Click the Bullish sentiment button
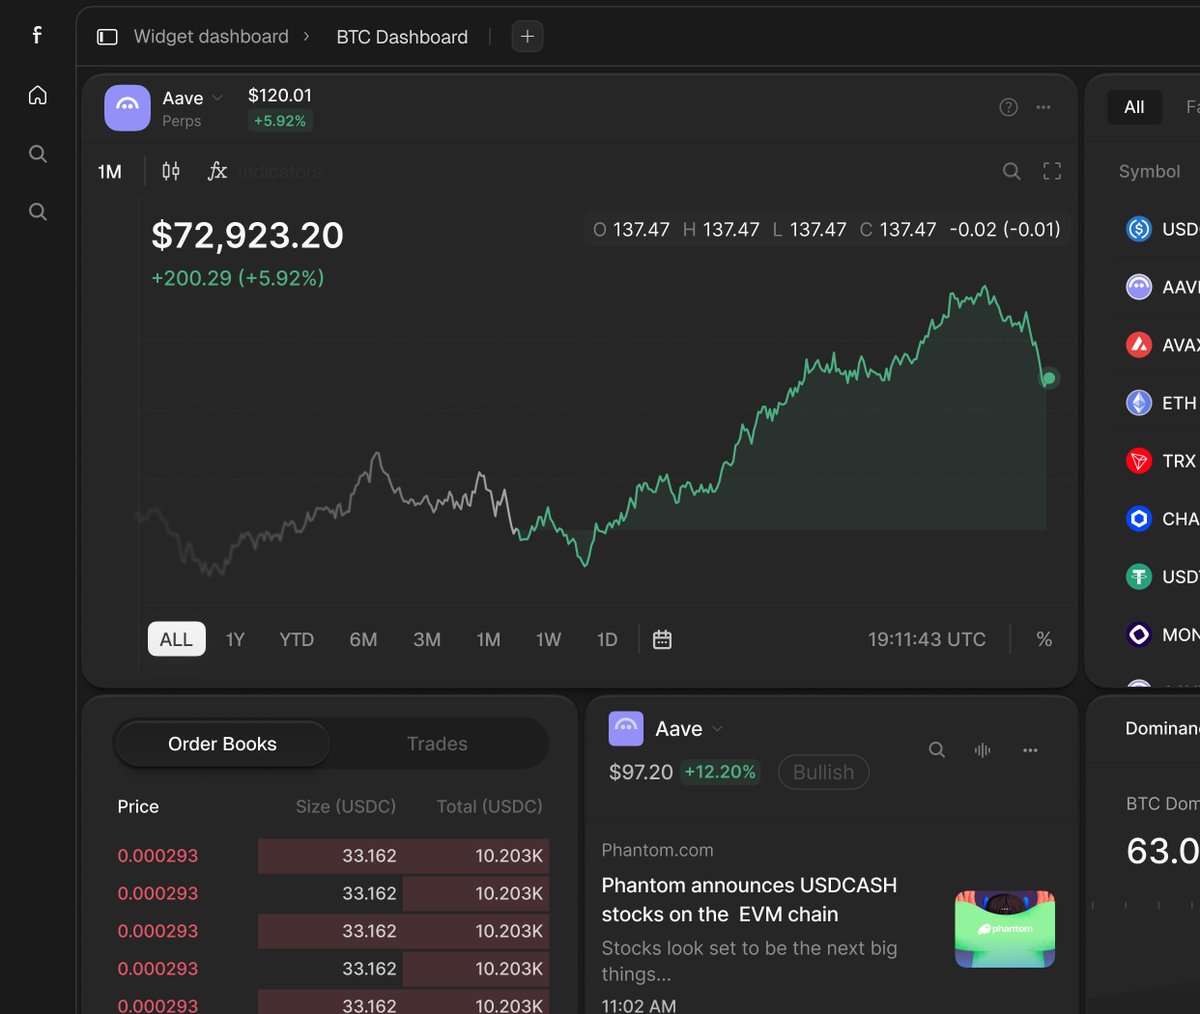The height and width of the screenshot is (1014, 1200). click(823, 772)
